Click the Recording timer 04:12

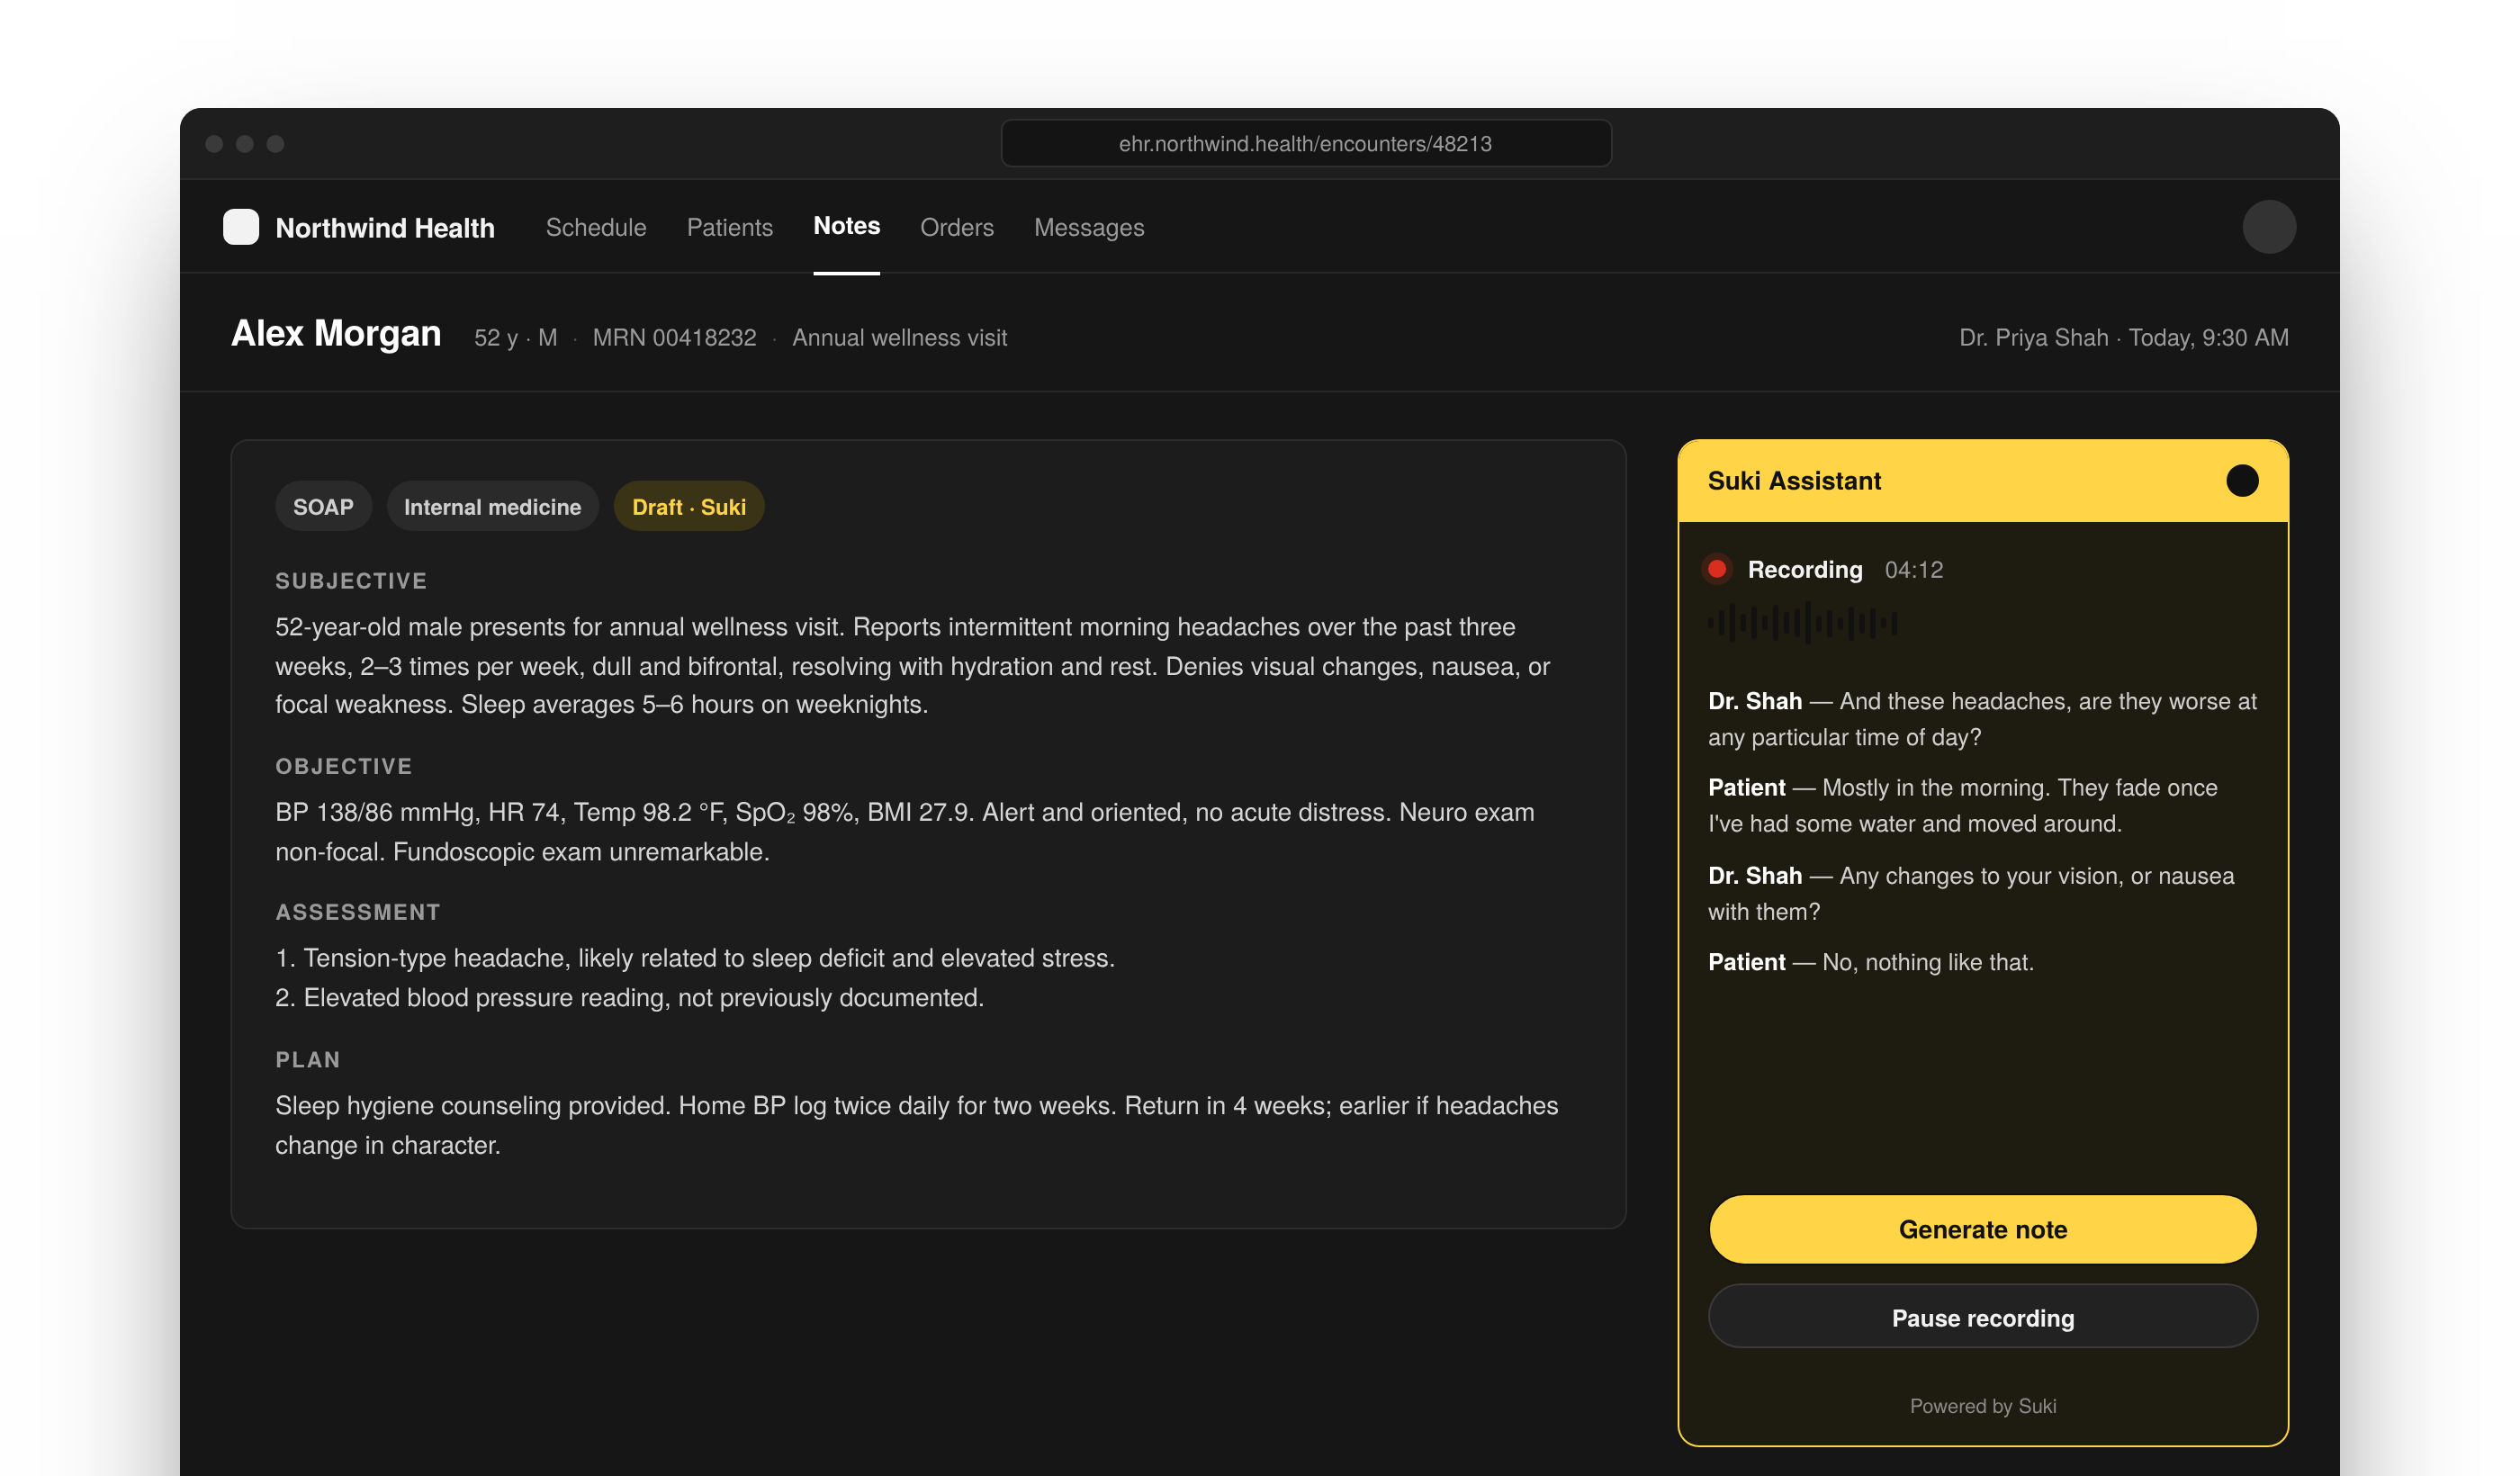point(1914,570)
